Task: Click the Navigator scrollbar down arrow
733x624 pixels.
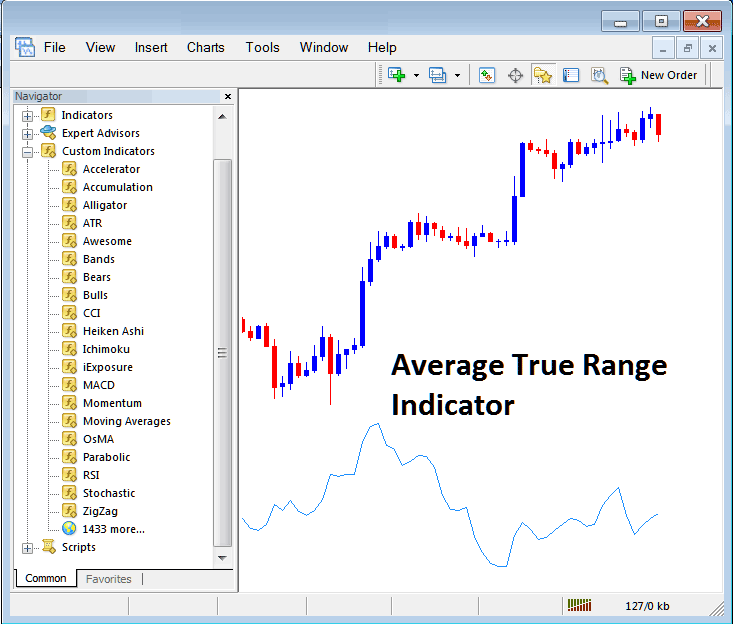Action: [223, 557]
